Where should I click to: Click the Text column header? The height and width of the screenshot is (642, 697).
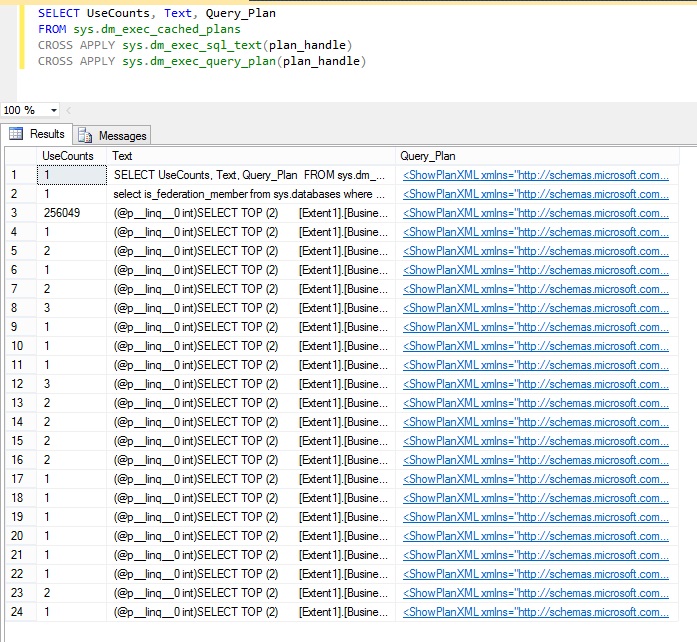click(122, 156)
